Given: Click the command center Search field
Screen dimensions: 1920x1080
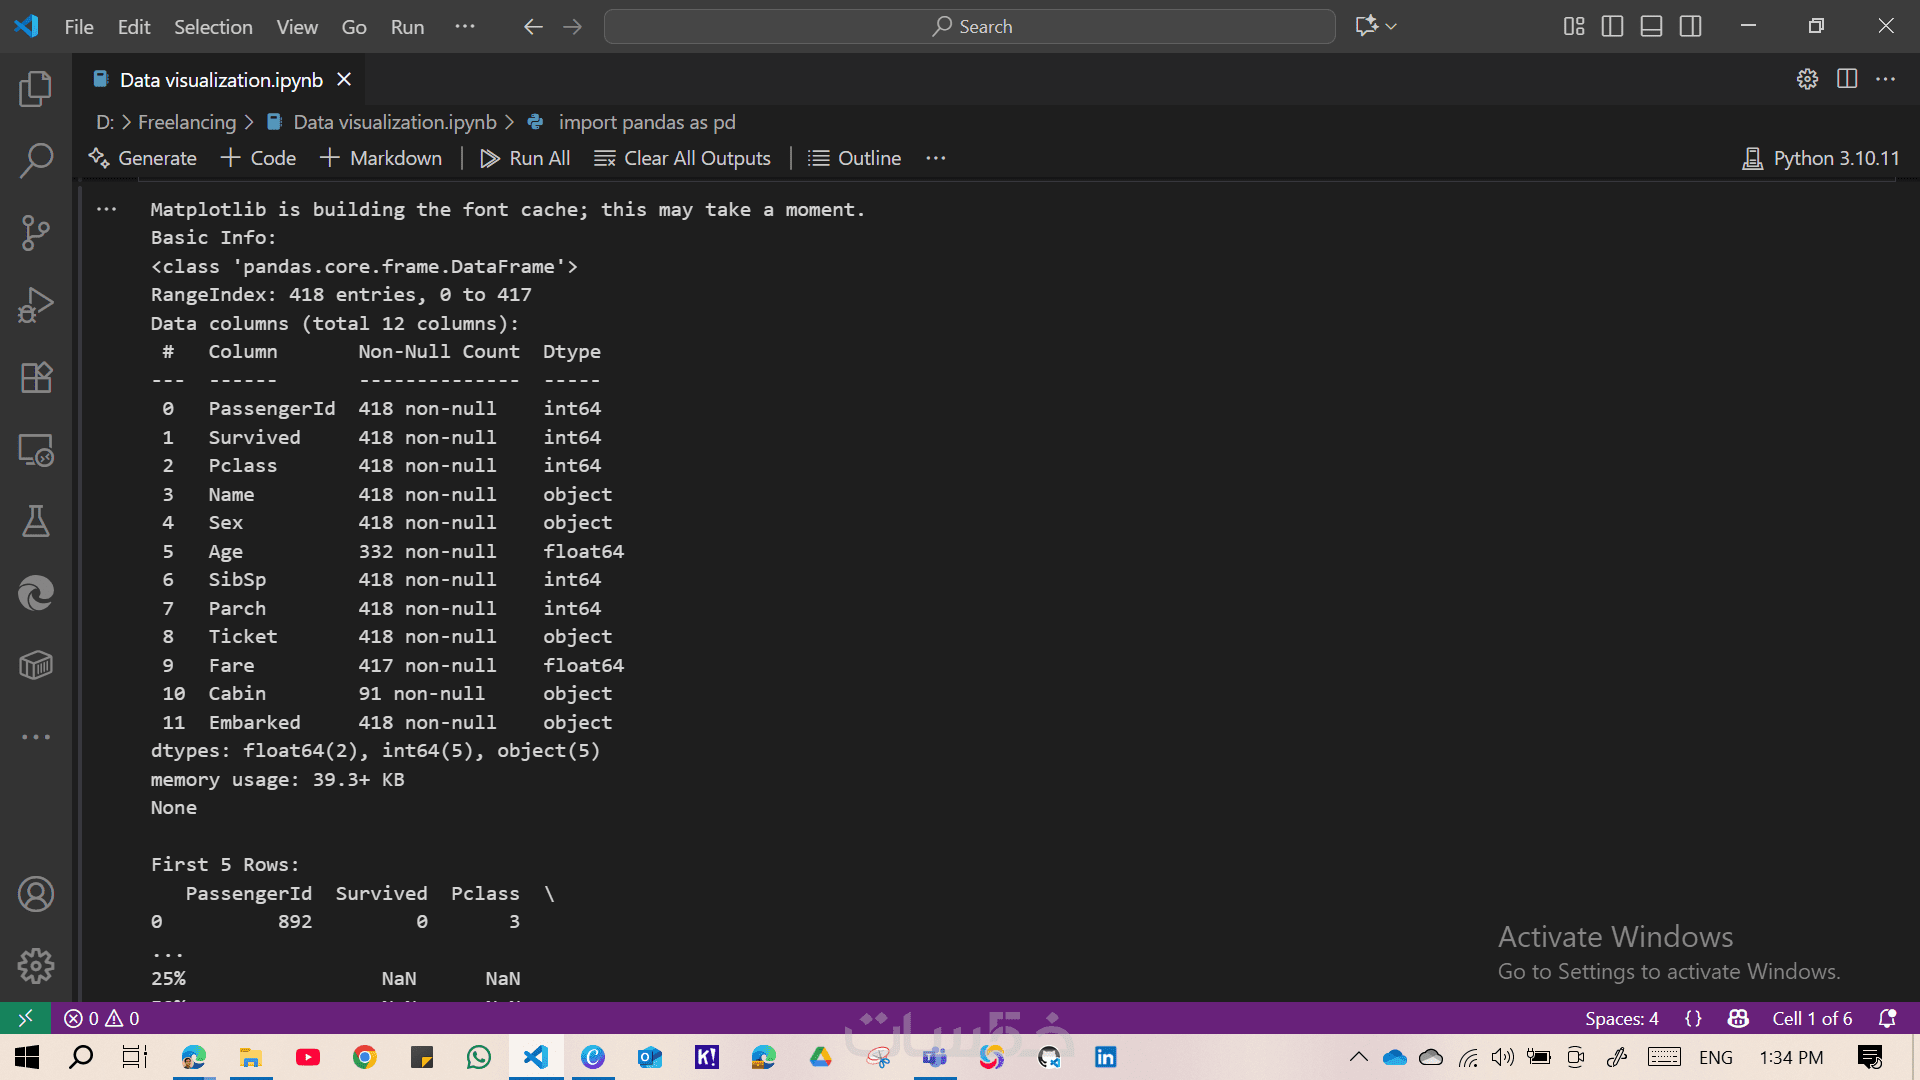Looking at the screenshot, I should click(969, 27).
